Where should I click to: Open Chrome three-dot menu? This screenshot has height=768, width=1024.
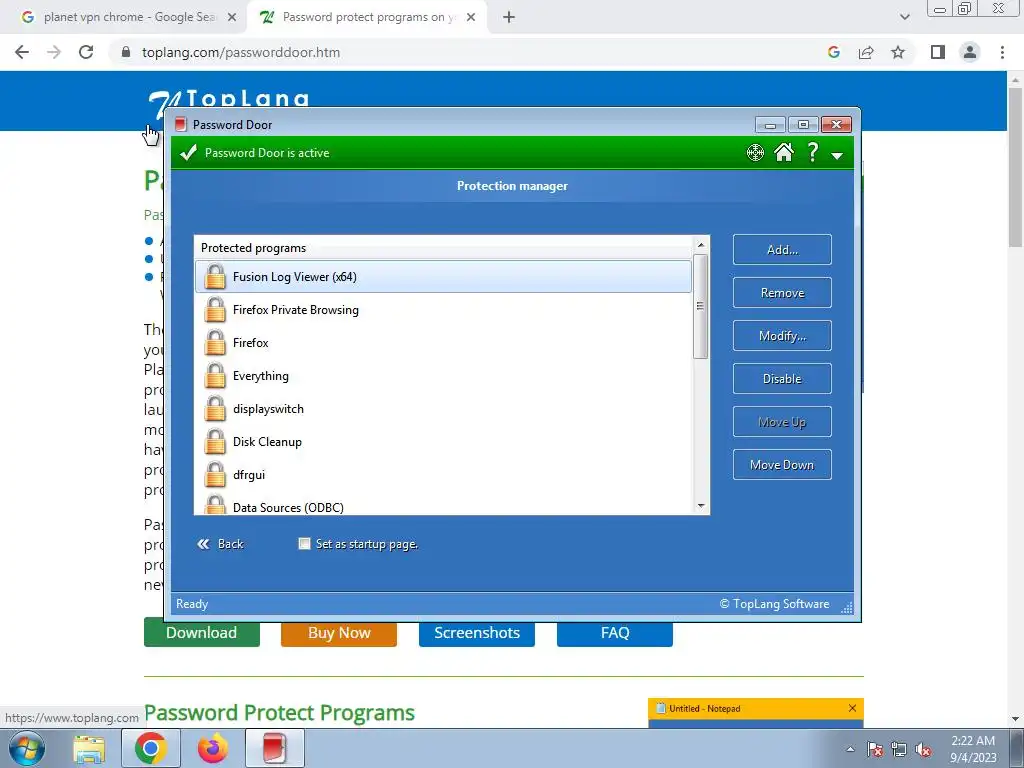coord(1002,52)
